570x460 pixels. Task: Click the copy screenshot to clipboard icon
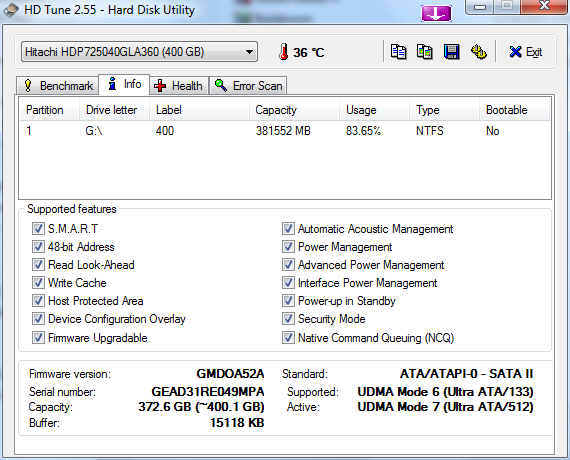point(425,52)
